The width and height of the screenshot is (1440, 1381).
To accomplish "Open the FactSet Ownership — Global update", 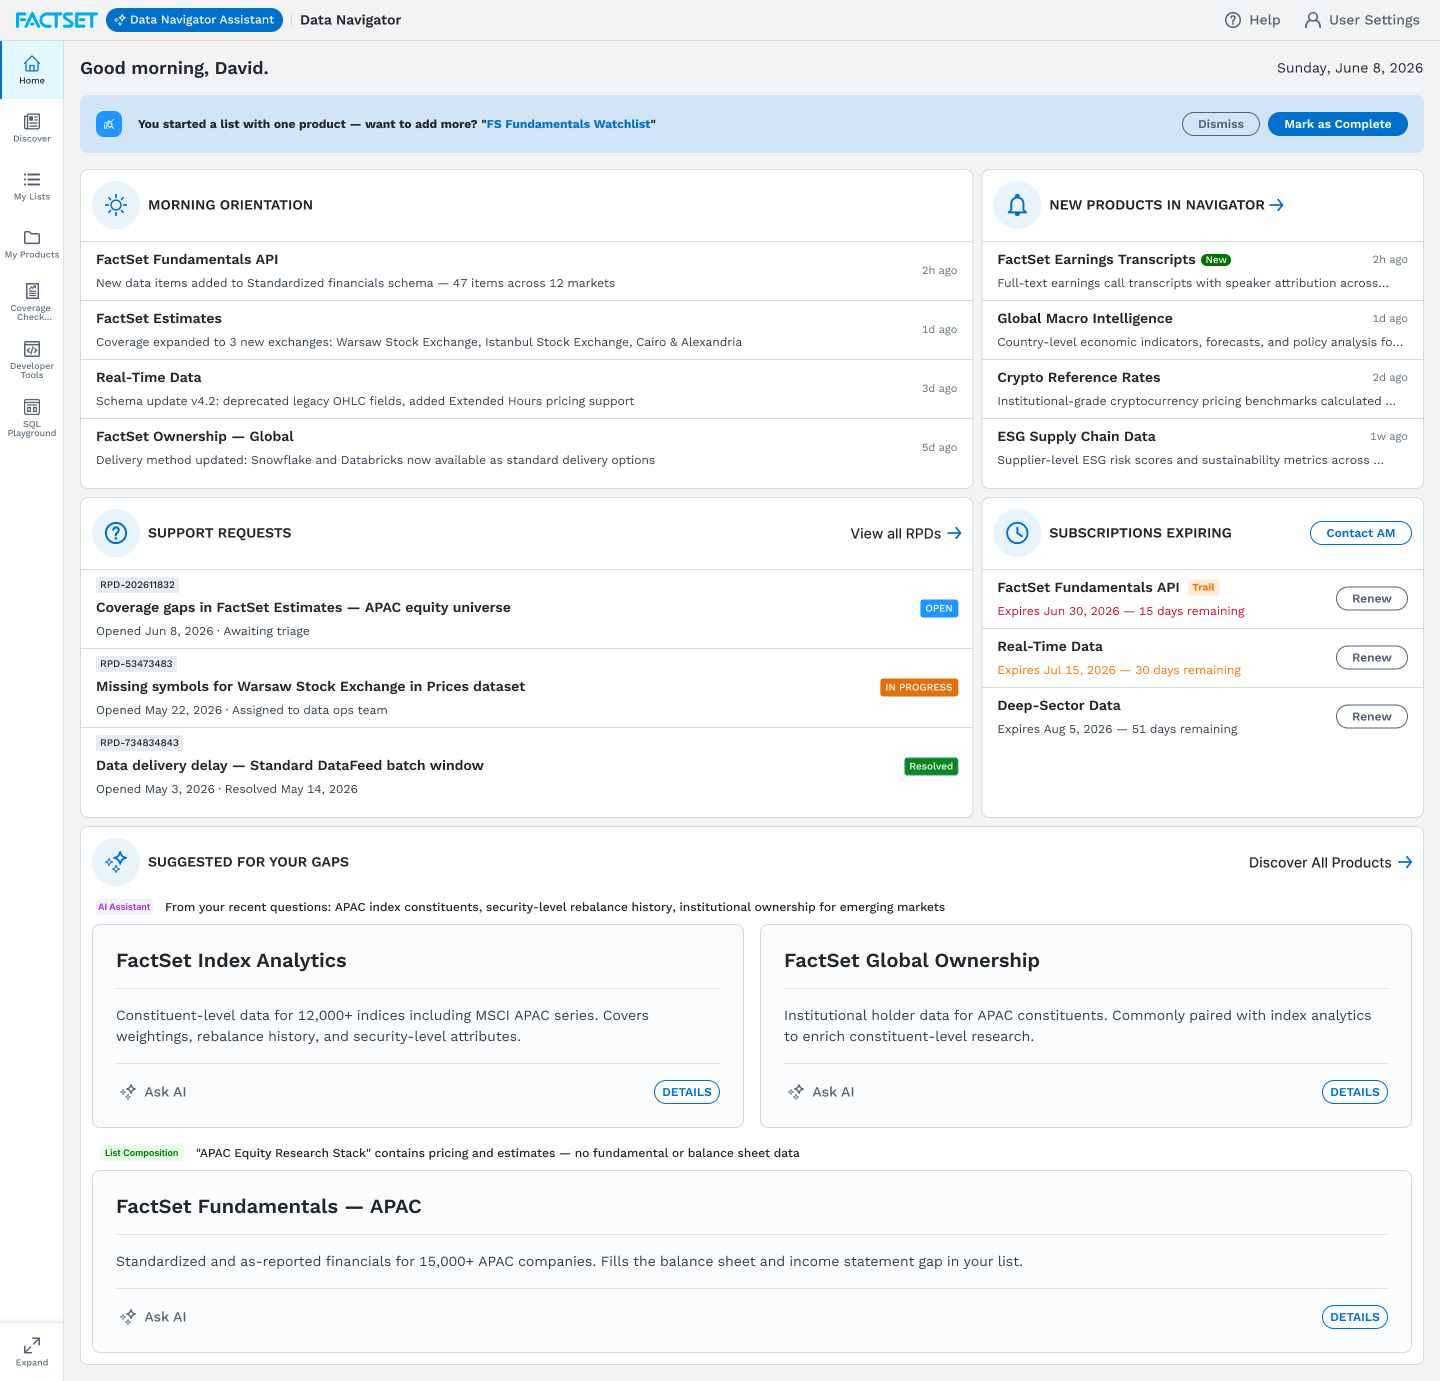I will 526,448.
